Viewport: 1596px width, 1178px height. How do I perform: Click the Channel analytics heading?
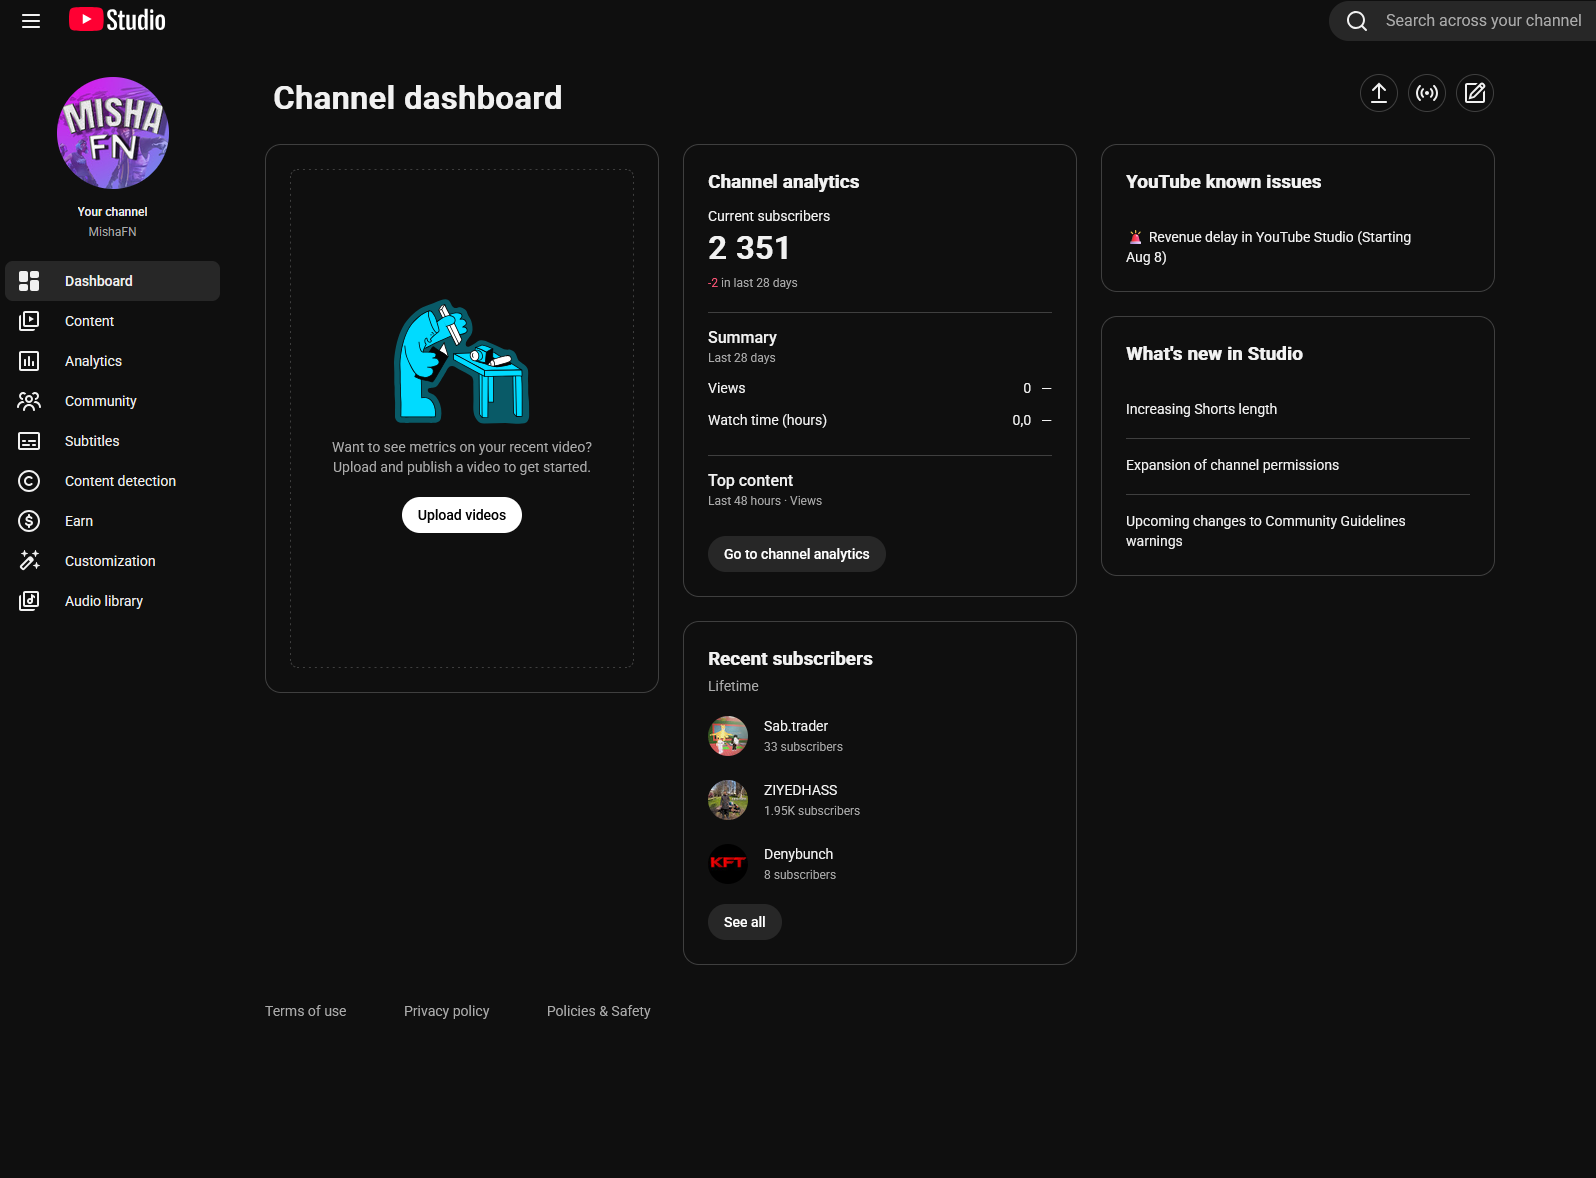[x=784, y=182]
